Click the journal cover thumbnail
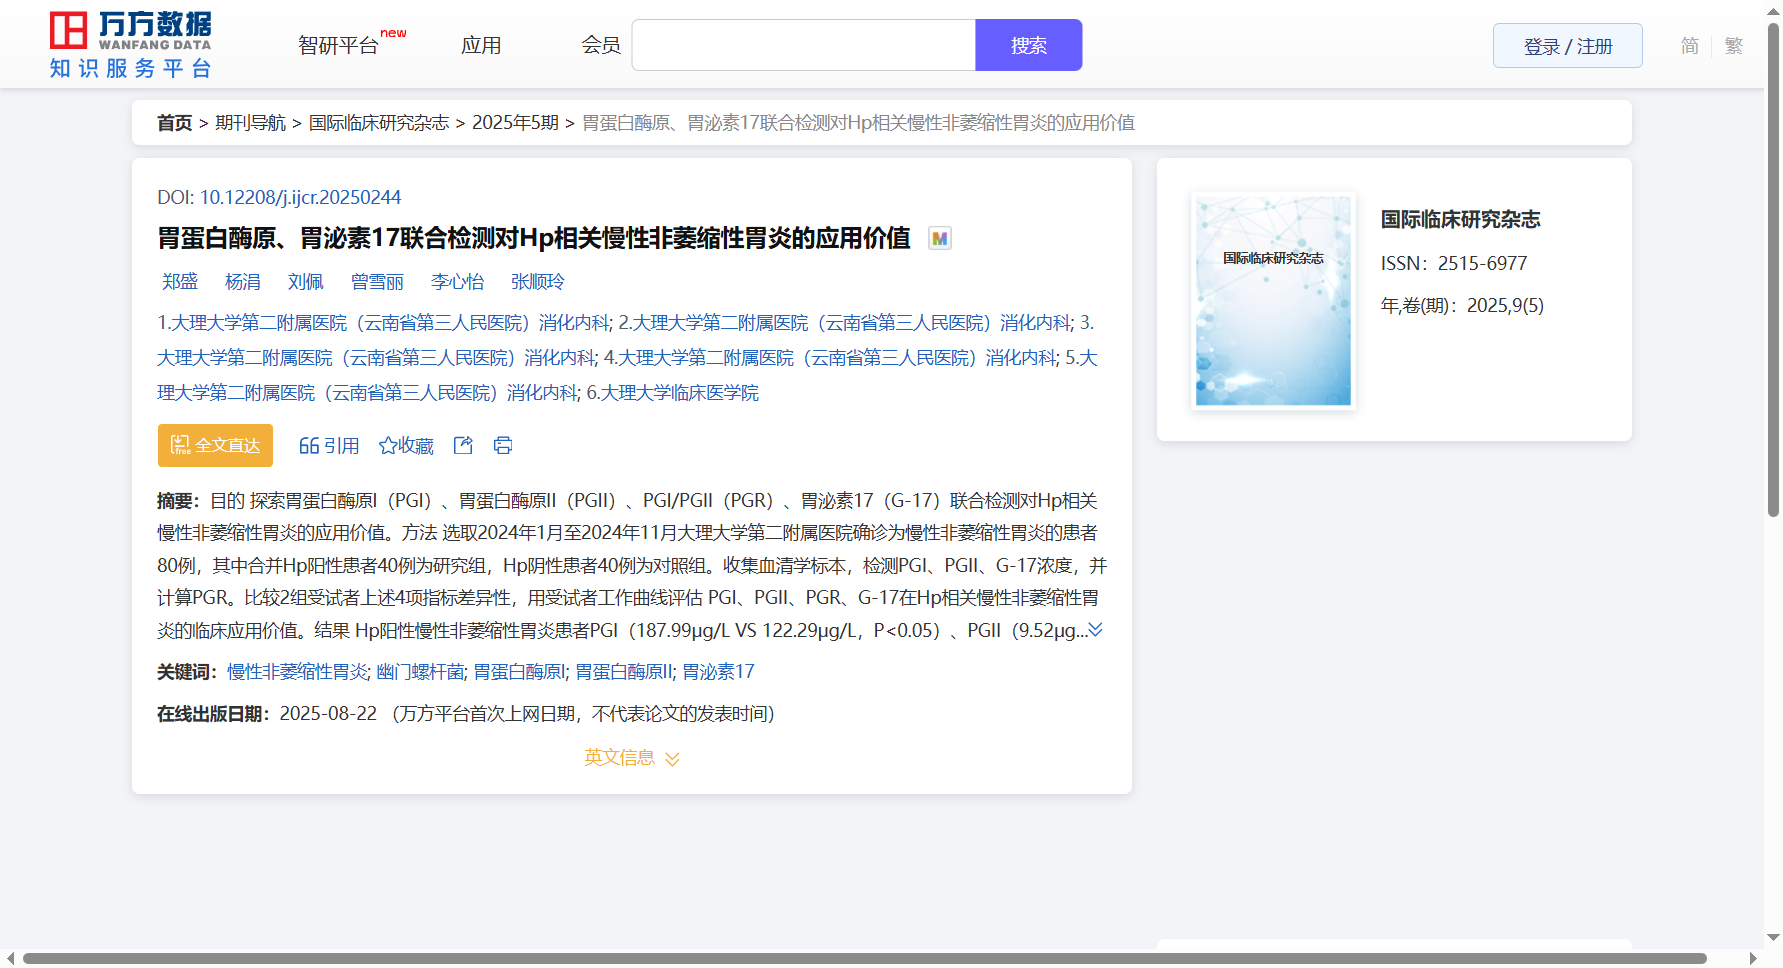Image resolution: width=1783 pixels, height=968 pixels. tap(1273, 301)
